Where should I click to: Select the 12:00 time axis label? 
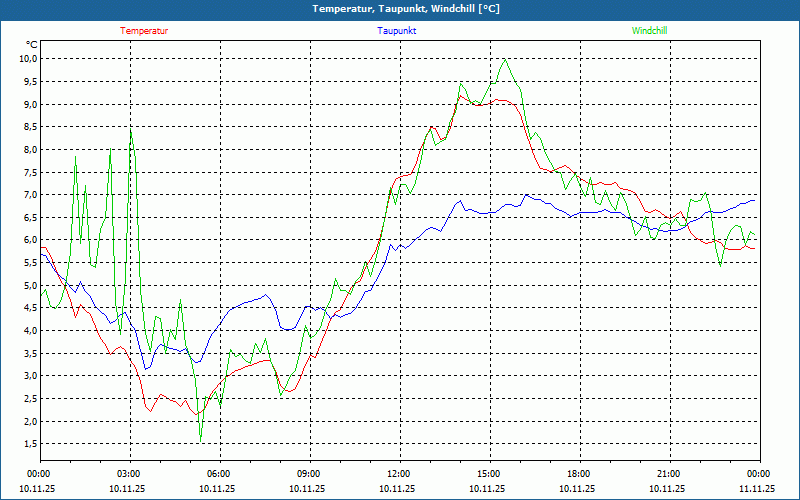click(x=398, y=474)
